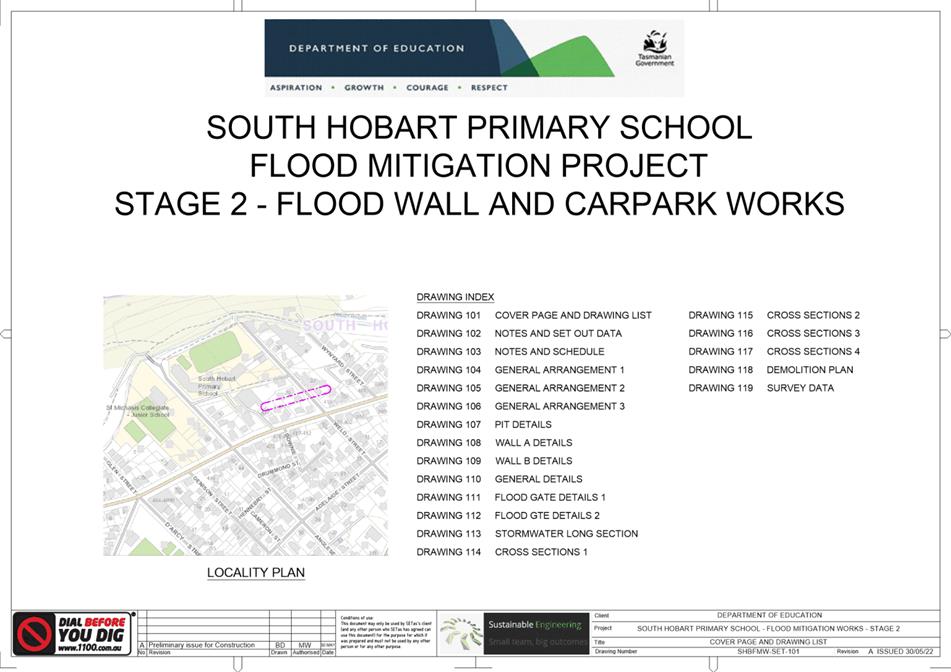Image resolution: width=951 pixels, height=672 pixels.
Task: Select the 'SOUTH HOBART PRIMARY SCHOOL' main title line
Action: [x=479, y=127]
